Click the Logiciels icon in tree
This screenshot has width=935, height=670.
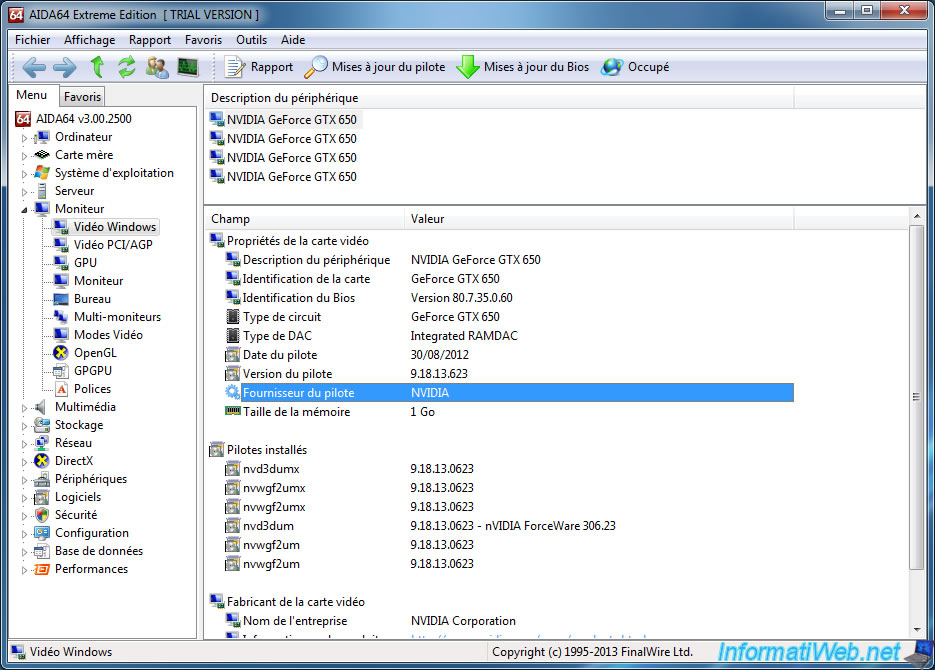click(x=42, y=497)
